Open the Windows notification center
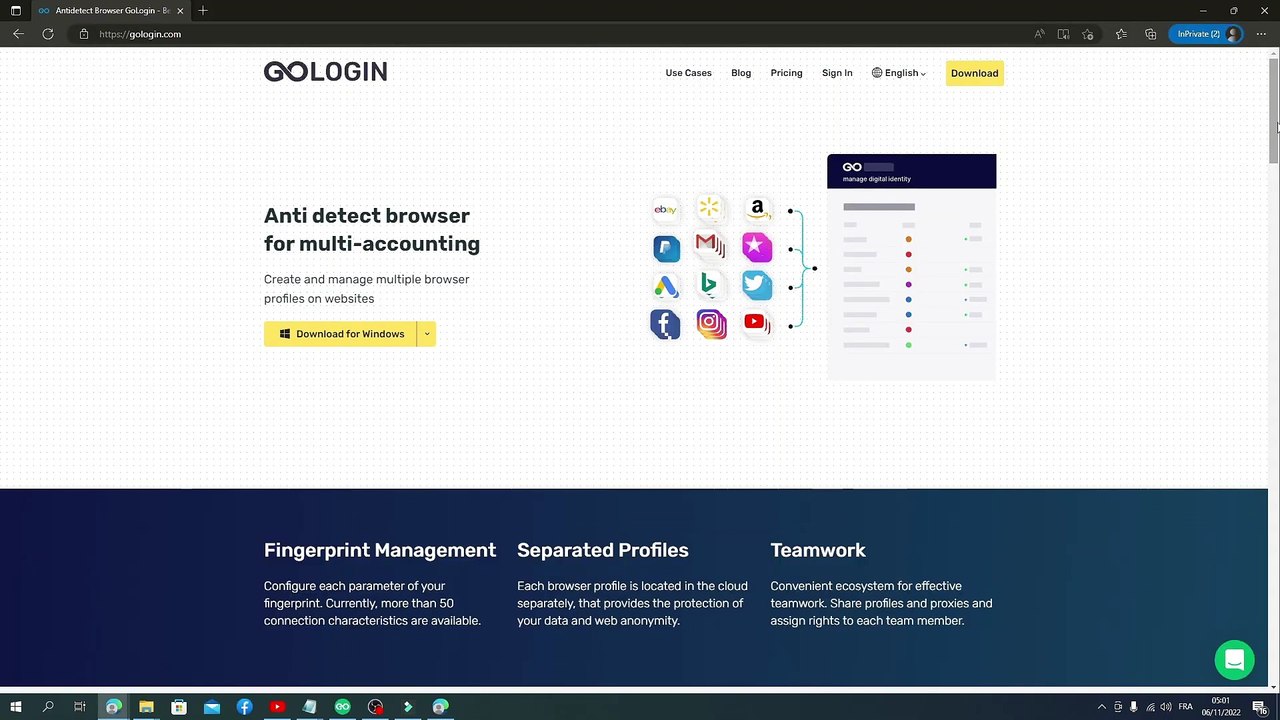This screenshot has width=1280, height=720. 1259,707
